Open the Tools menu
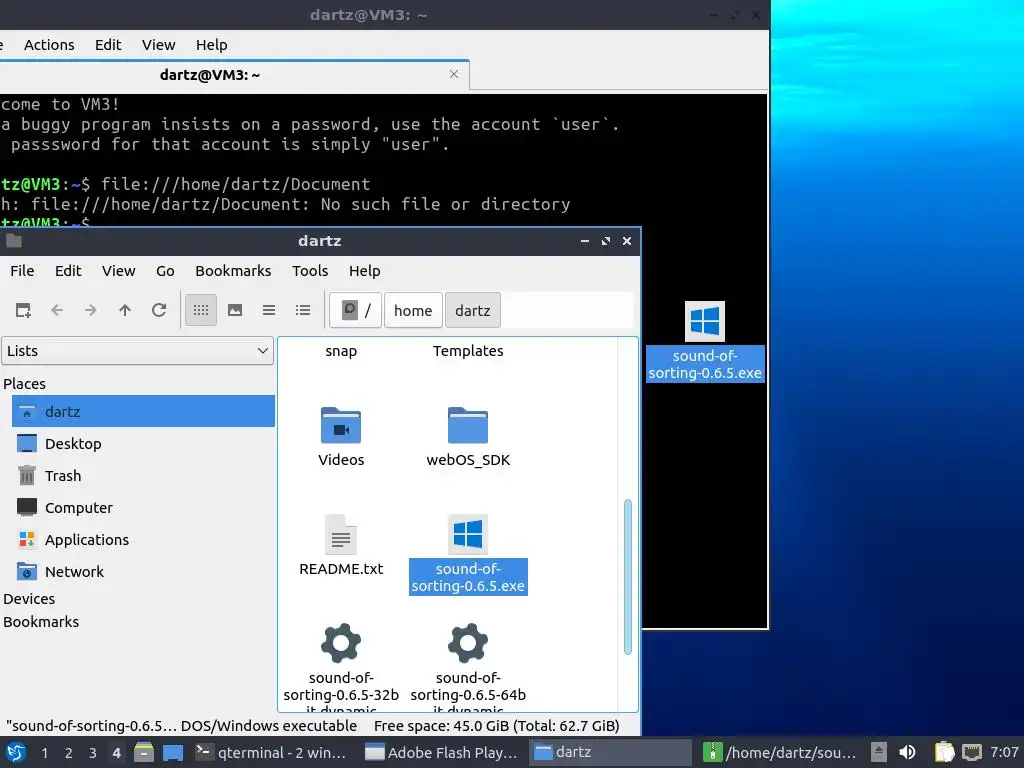 pos(310,271)
